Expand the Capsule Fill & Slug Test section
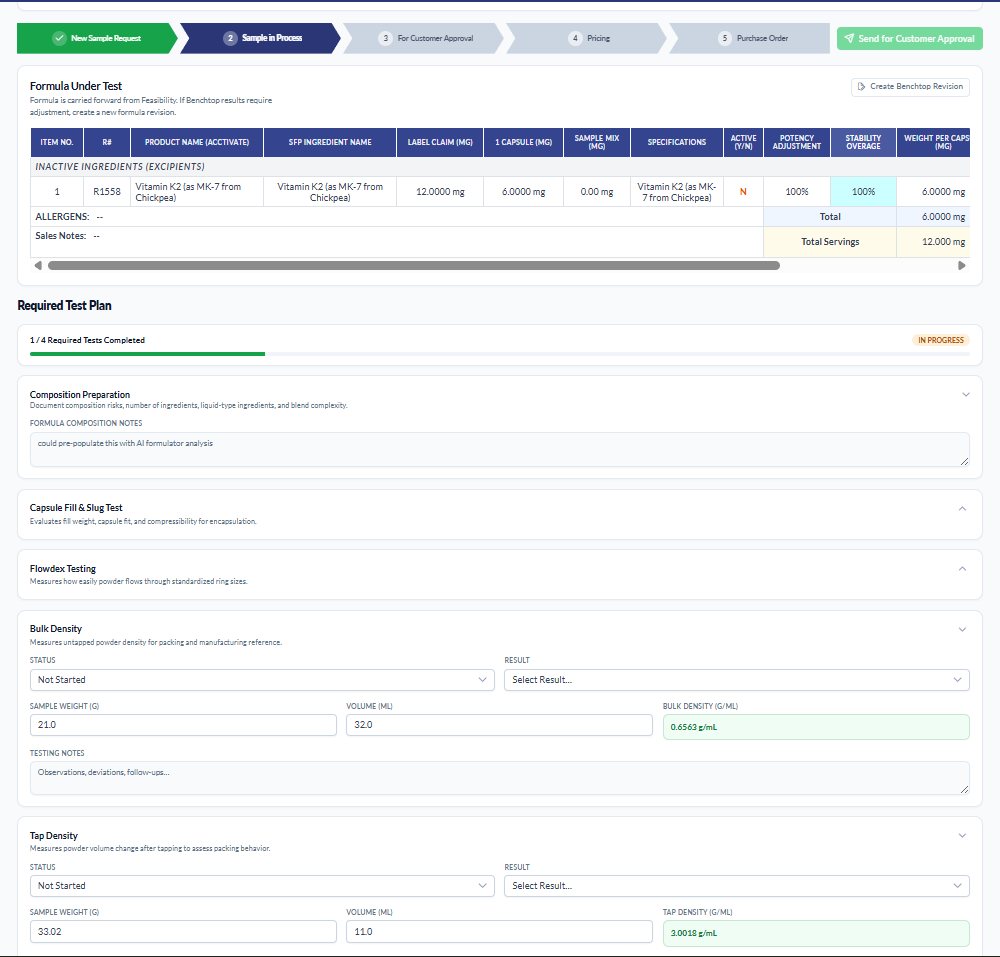This screenshot has width=1000, height=957. coord(962,509)
